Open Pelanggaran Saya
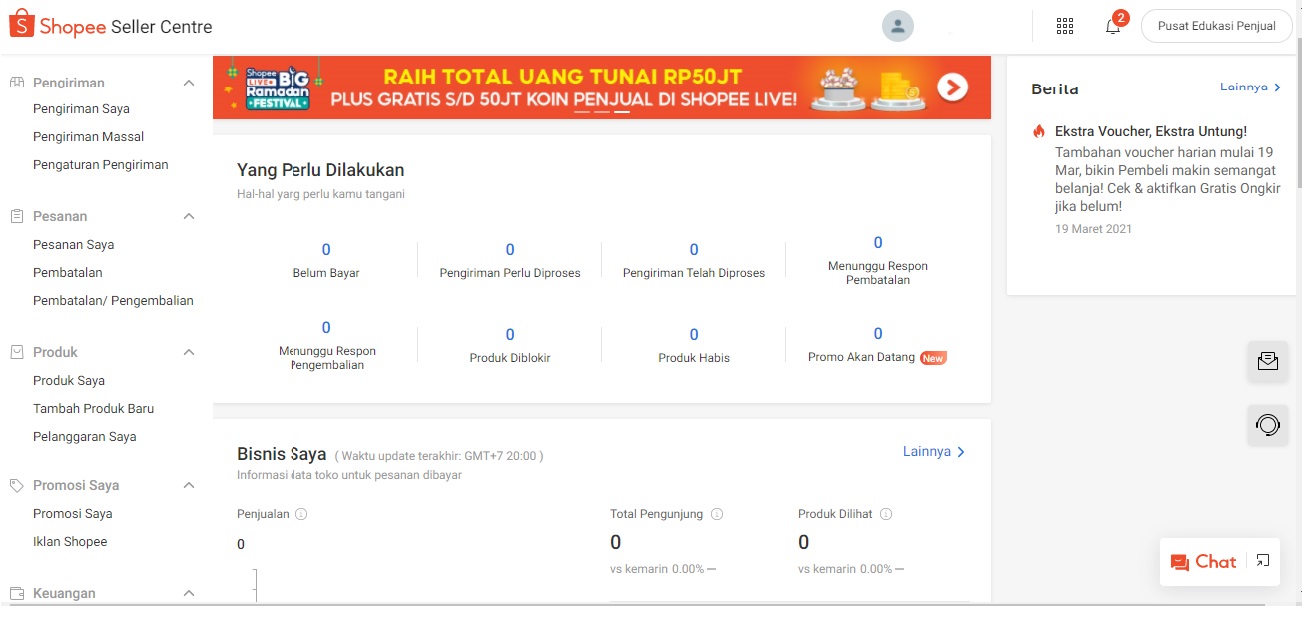The width and height of the screenshot is (1304, 622). (x=84, y=436)
